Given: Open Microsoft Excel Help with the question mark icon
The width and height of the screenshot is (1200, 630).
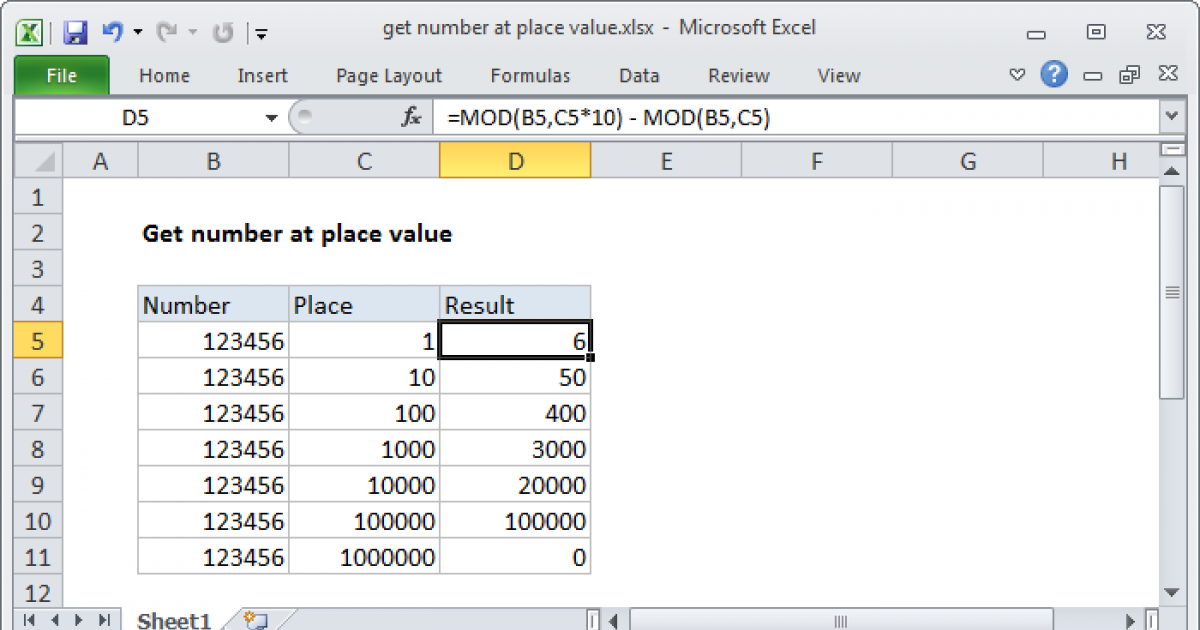Looking at the screenshot, I should click(1054, 75).
